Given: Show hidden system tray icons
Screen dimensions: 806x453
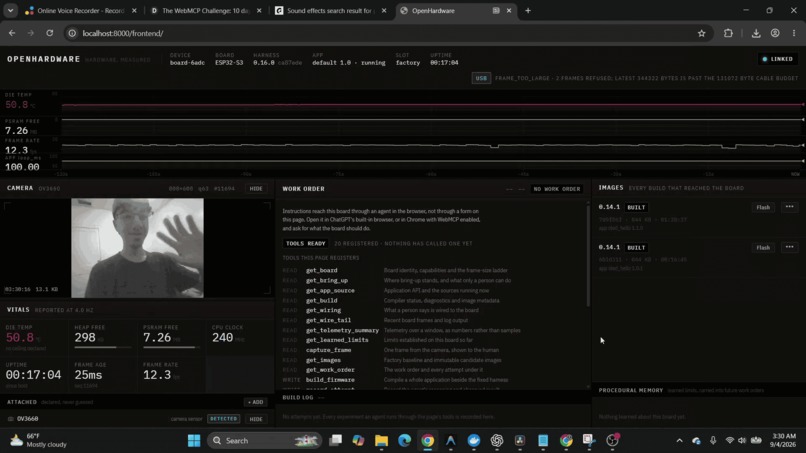Looking at the screenshot, I should click(x=679, y=441).
